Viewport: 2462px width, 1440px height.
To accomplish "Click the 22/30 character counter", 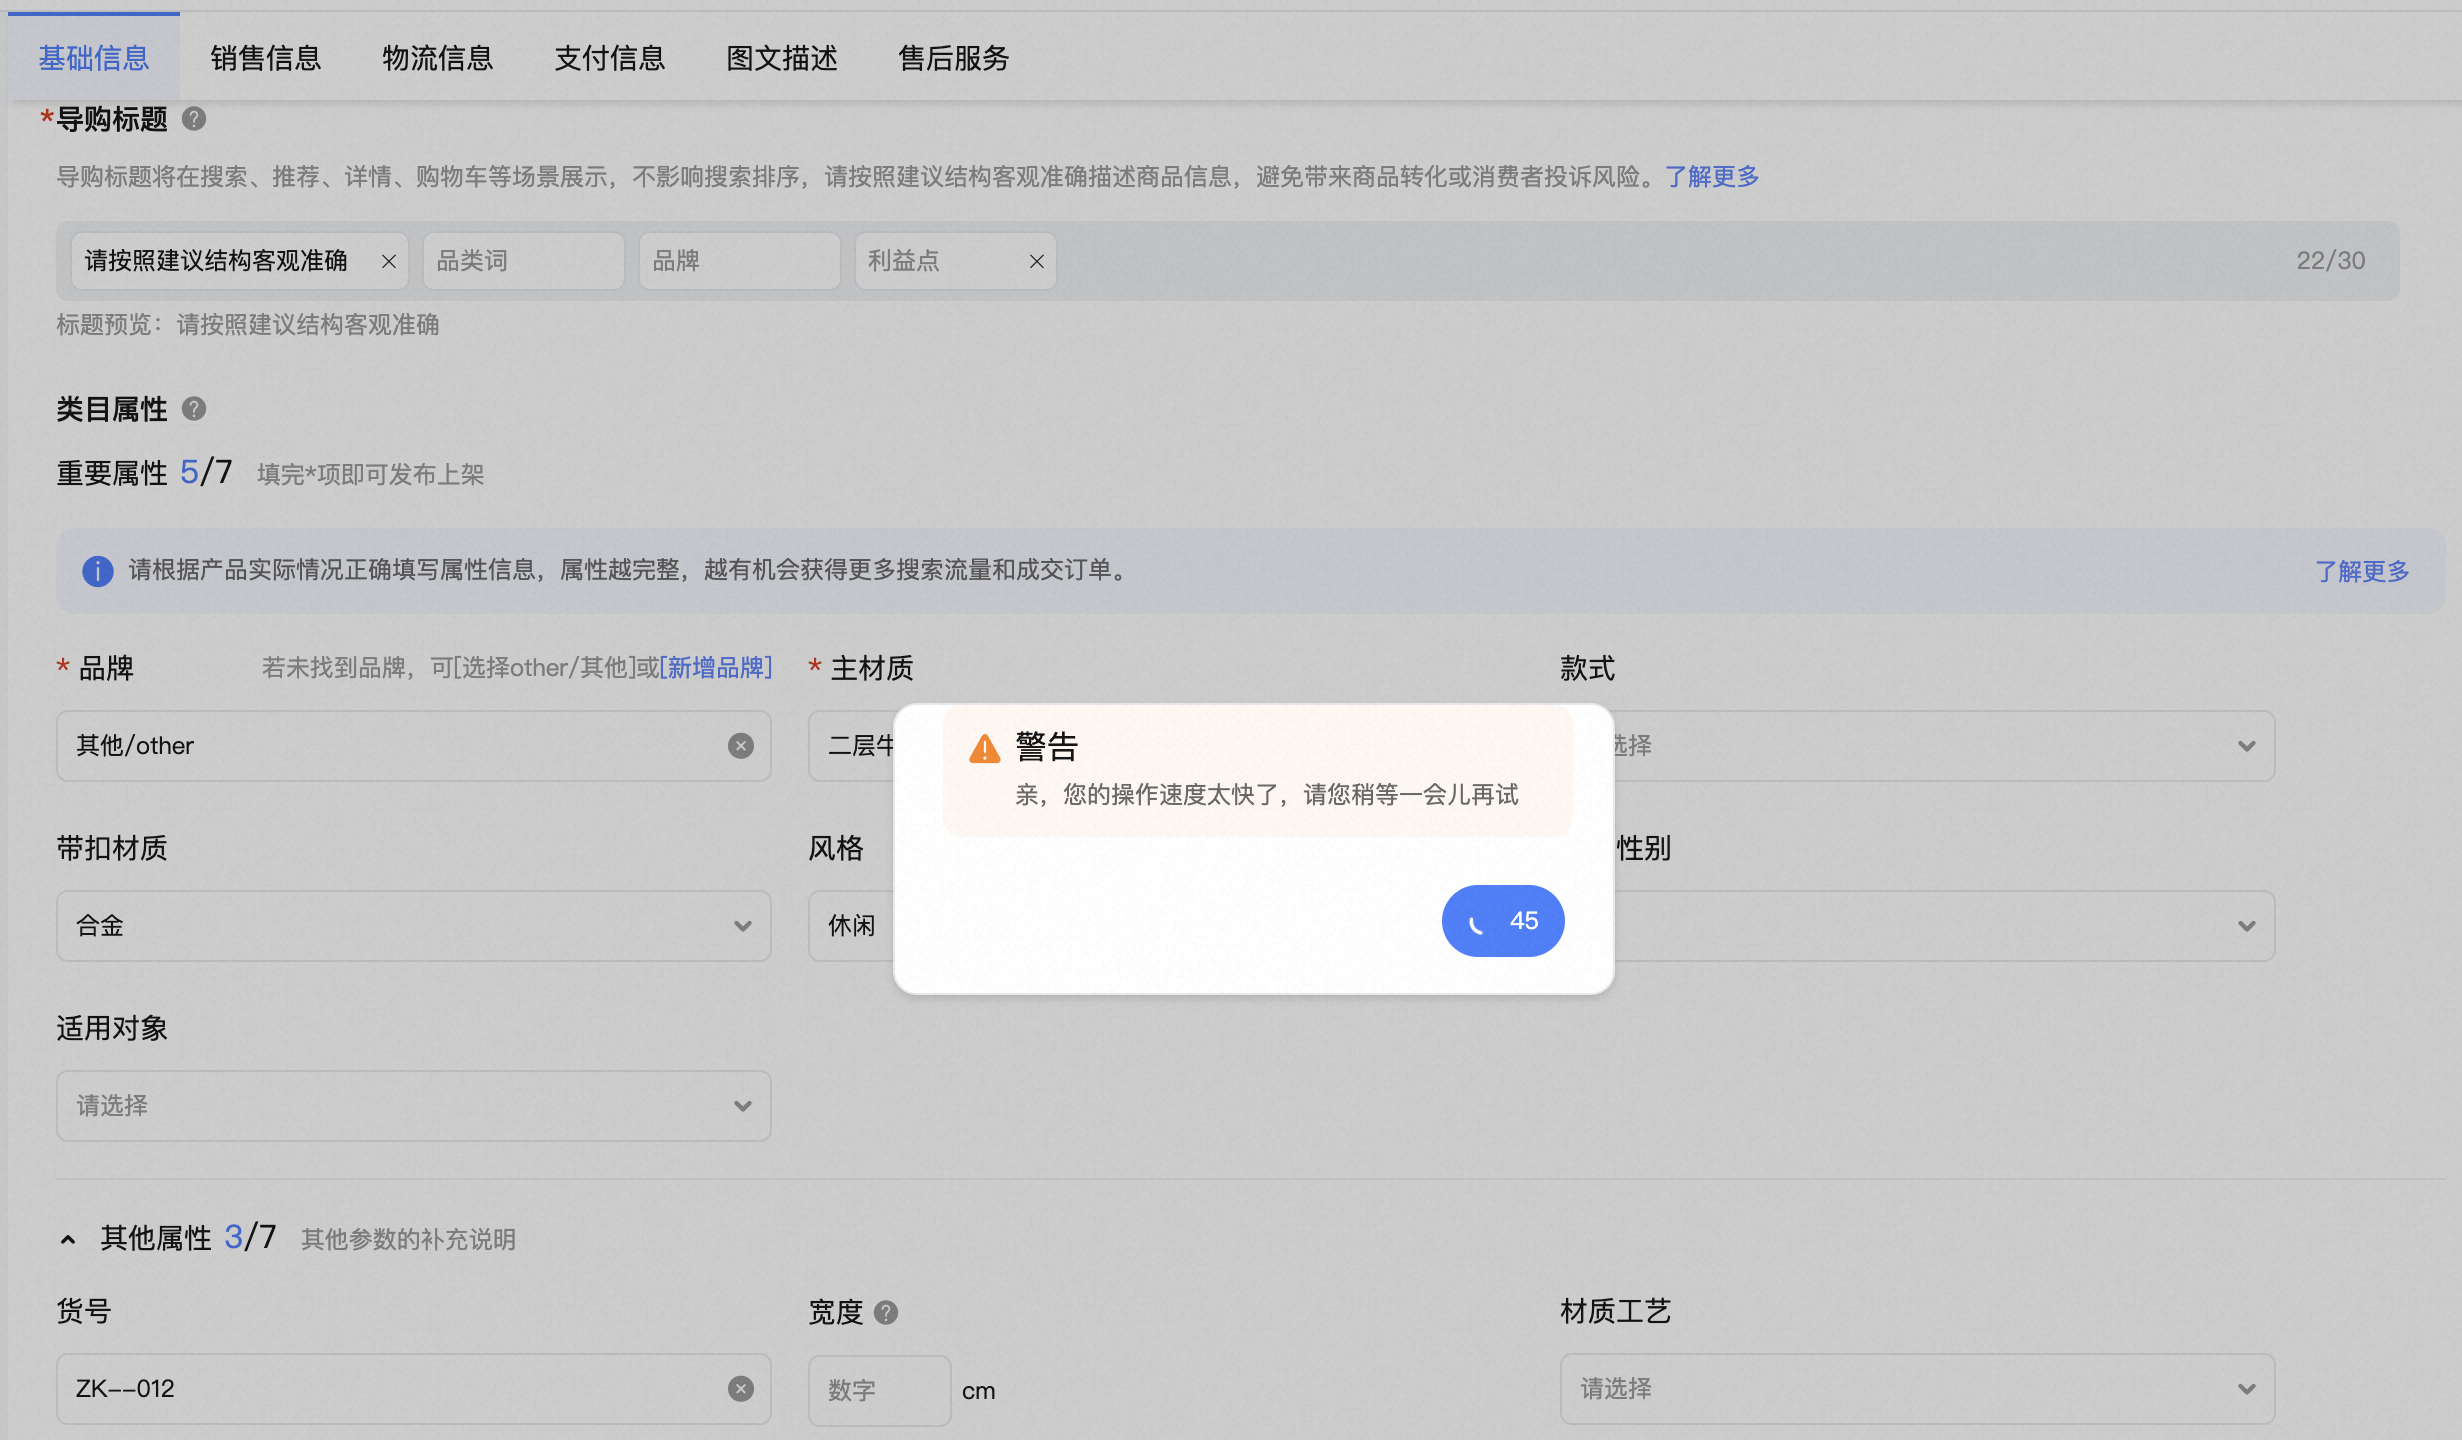I will (x=2331, y=261).
